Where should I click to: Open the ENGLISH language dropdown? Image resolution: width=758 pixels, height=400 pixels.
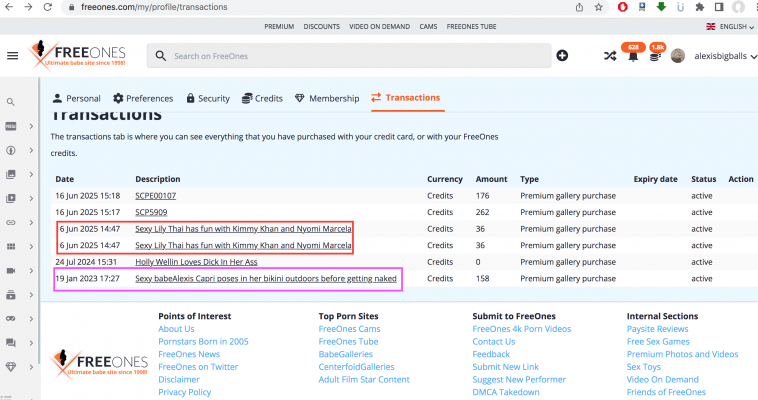(729, 27)
